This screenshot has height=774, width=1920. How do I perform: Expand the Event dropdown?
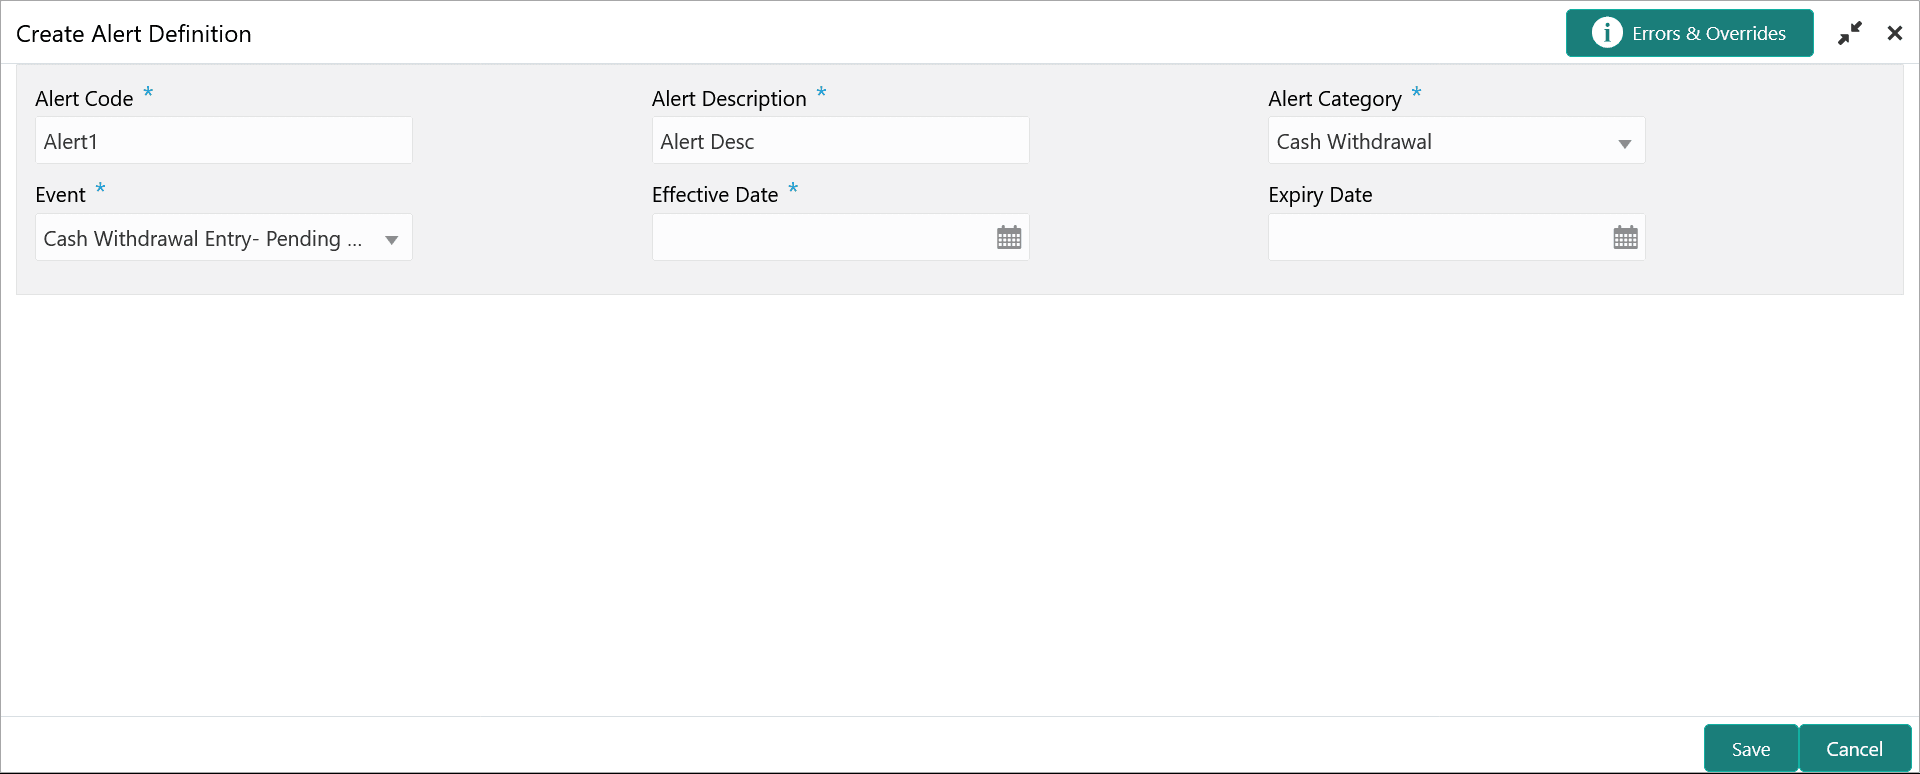(x=391, y=239)
